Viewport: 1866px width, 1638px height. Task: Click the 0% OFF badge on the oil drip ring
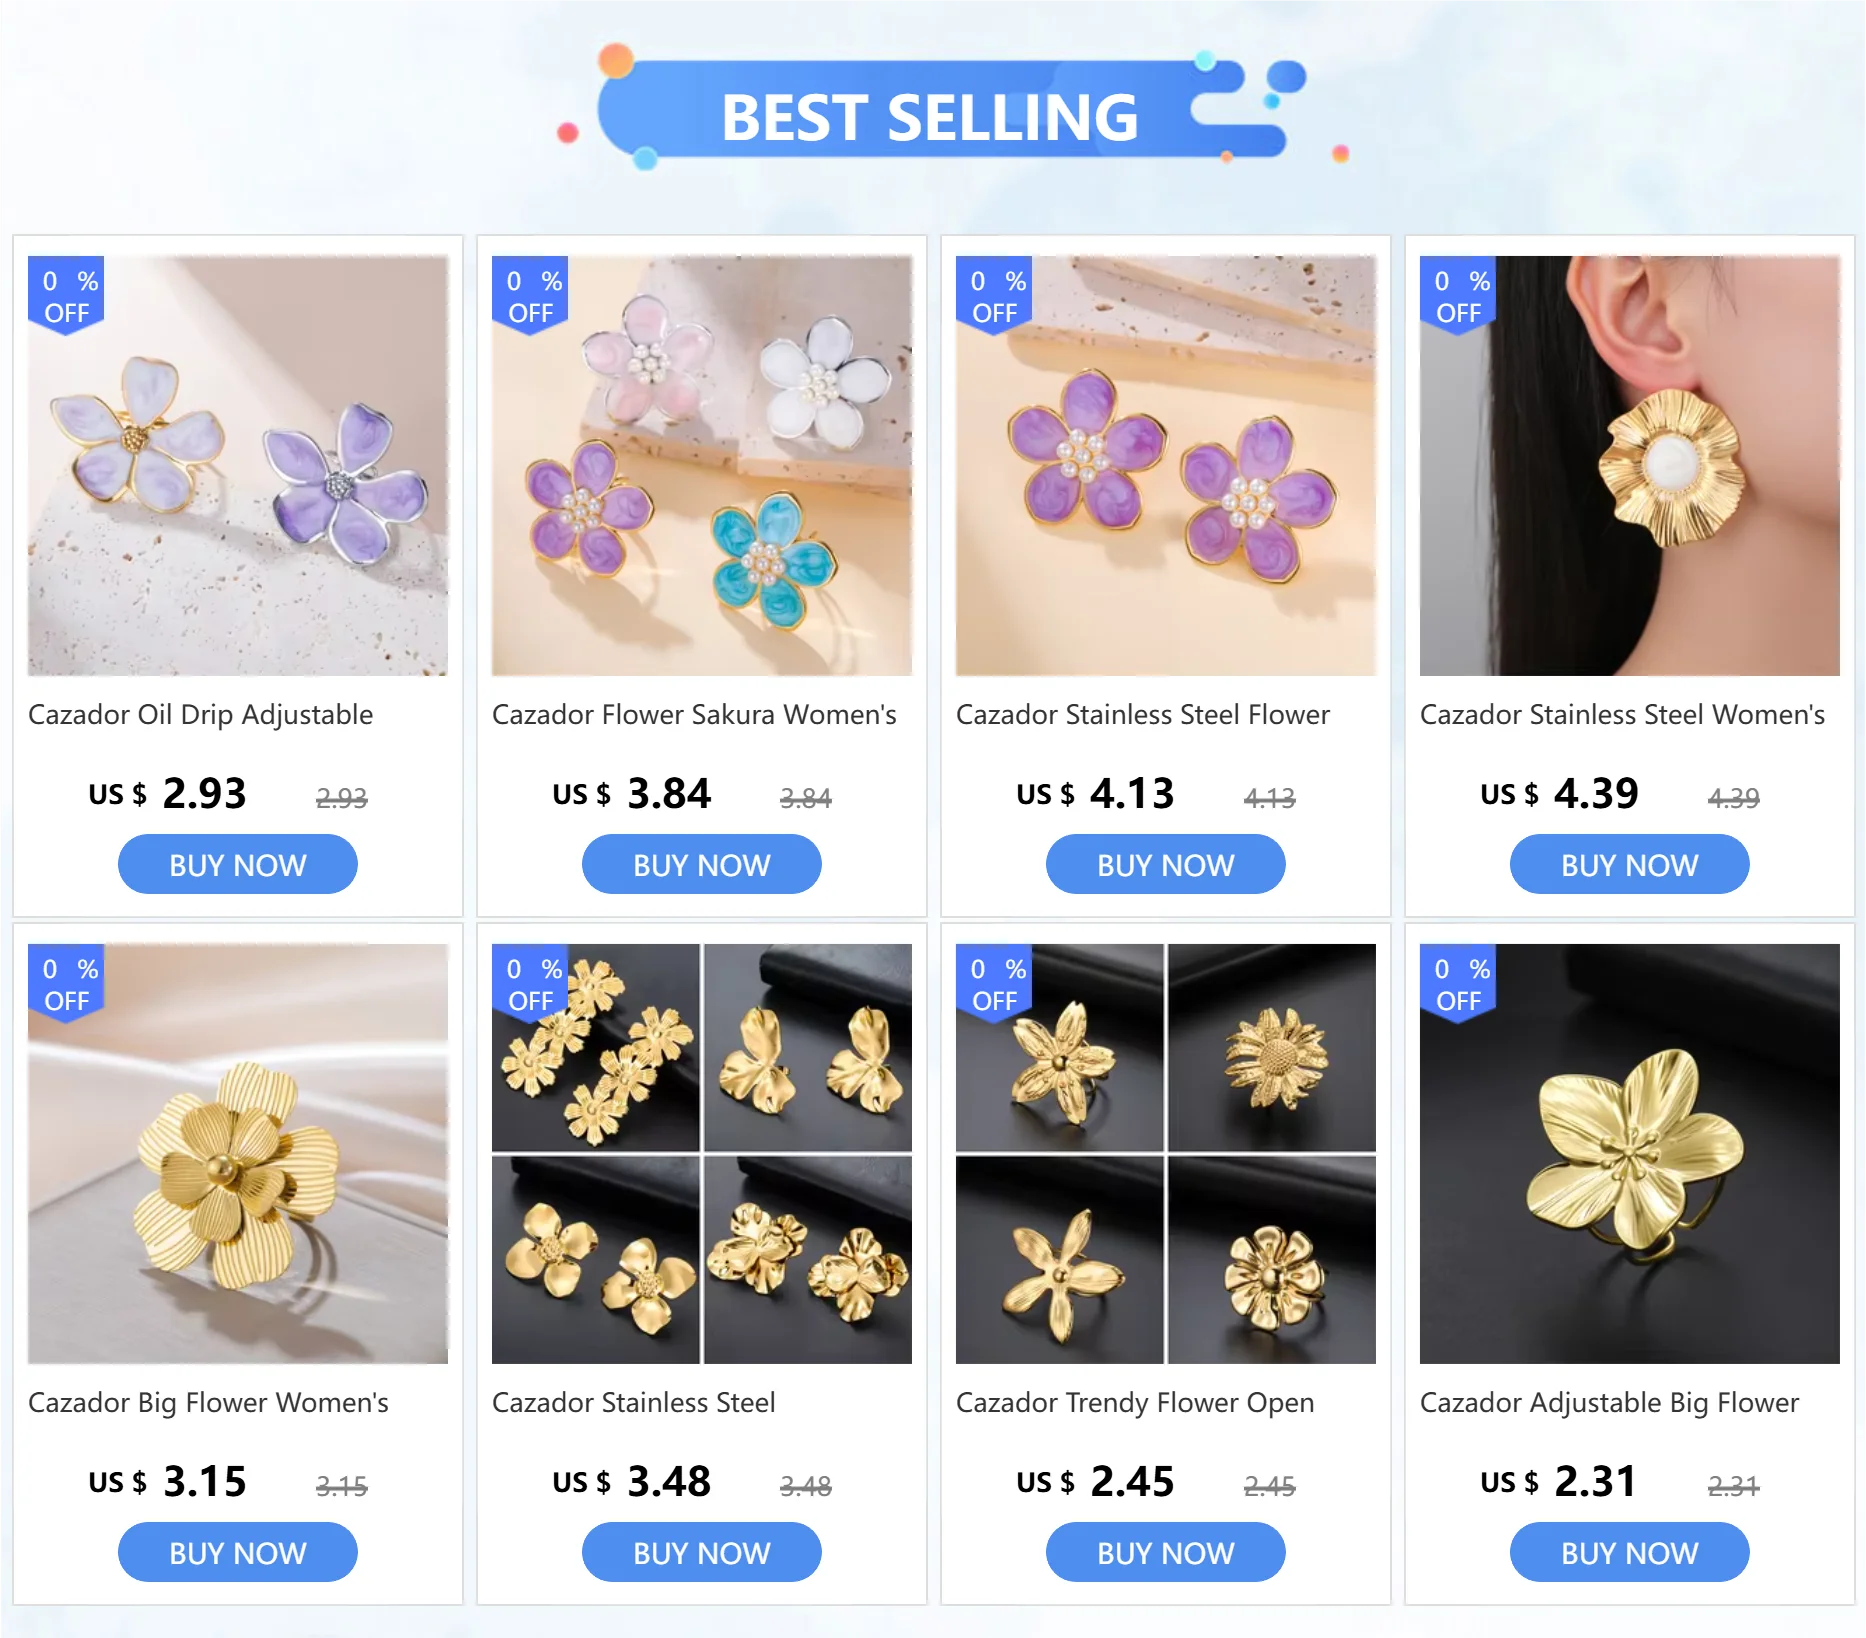point(66,296)
